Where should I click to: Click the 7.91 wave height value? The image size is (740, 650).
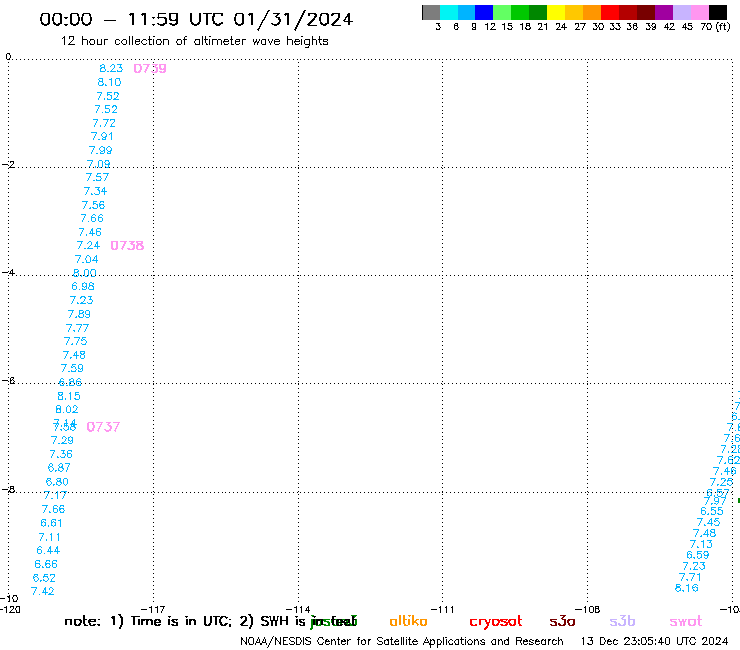click(x=102, y=136)
